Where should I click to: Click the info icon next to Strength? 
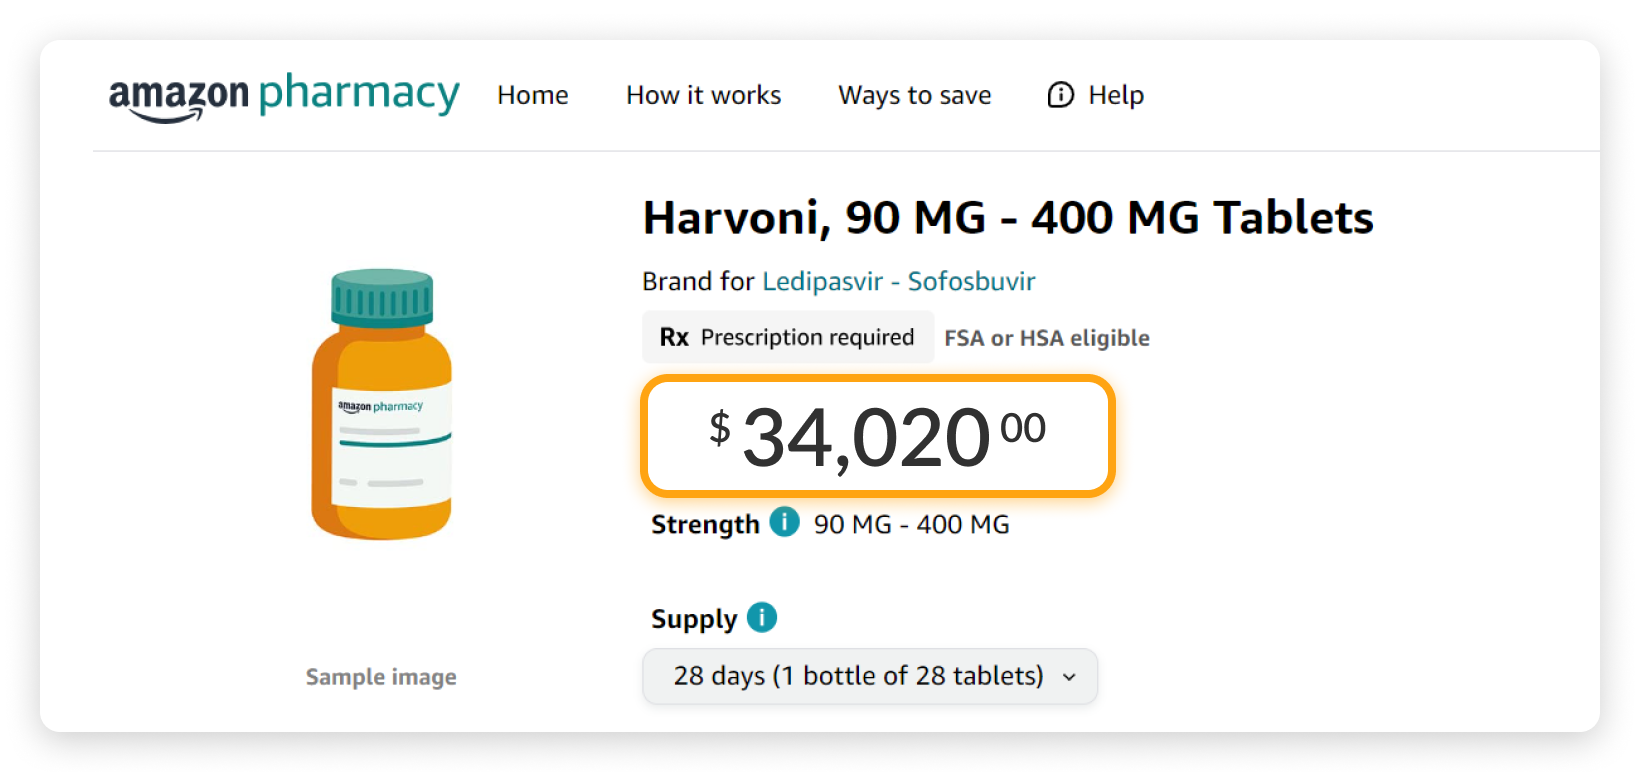tap(784, 522)
